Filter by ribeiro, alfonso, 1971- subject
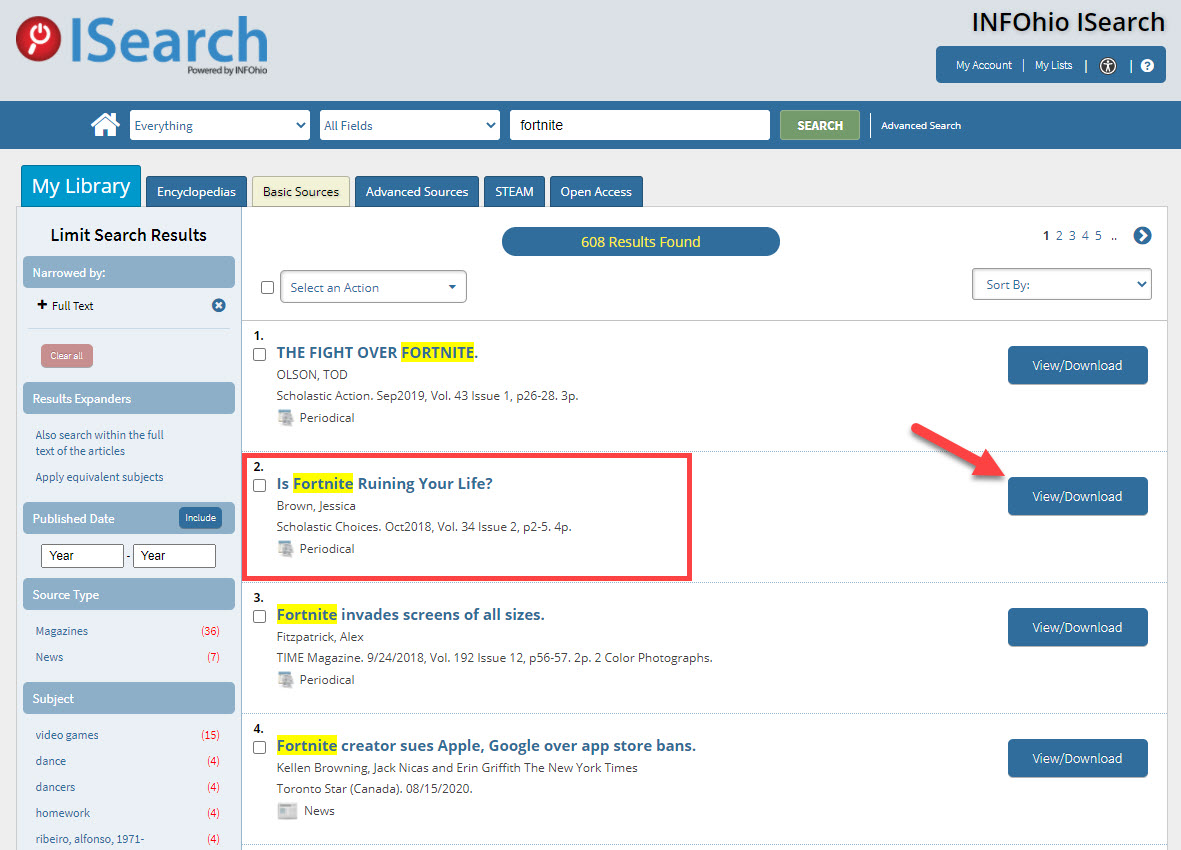The height and width of the screenshot is (850, 1181). [90, 839]
